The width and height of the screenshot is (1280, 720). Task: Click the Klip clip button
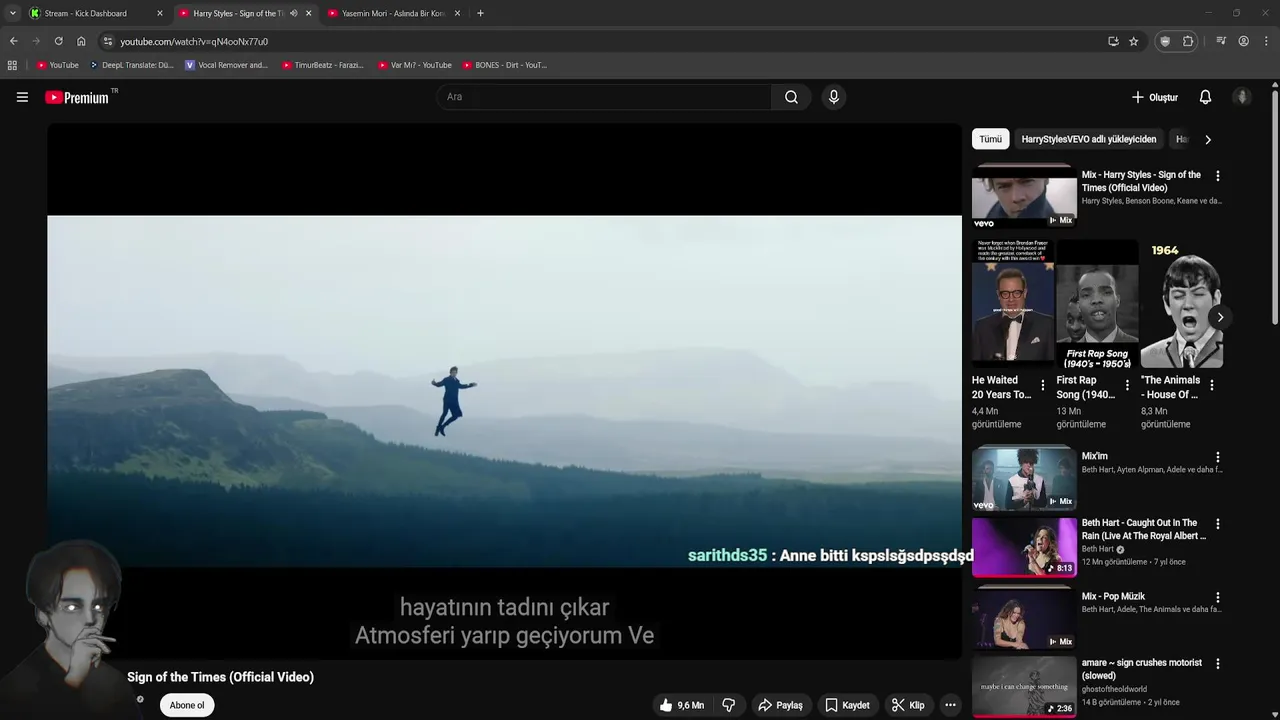908,705
